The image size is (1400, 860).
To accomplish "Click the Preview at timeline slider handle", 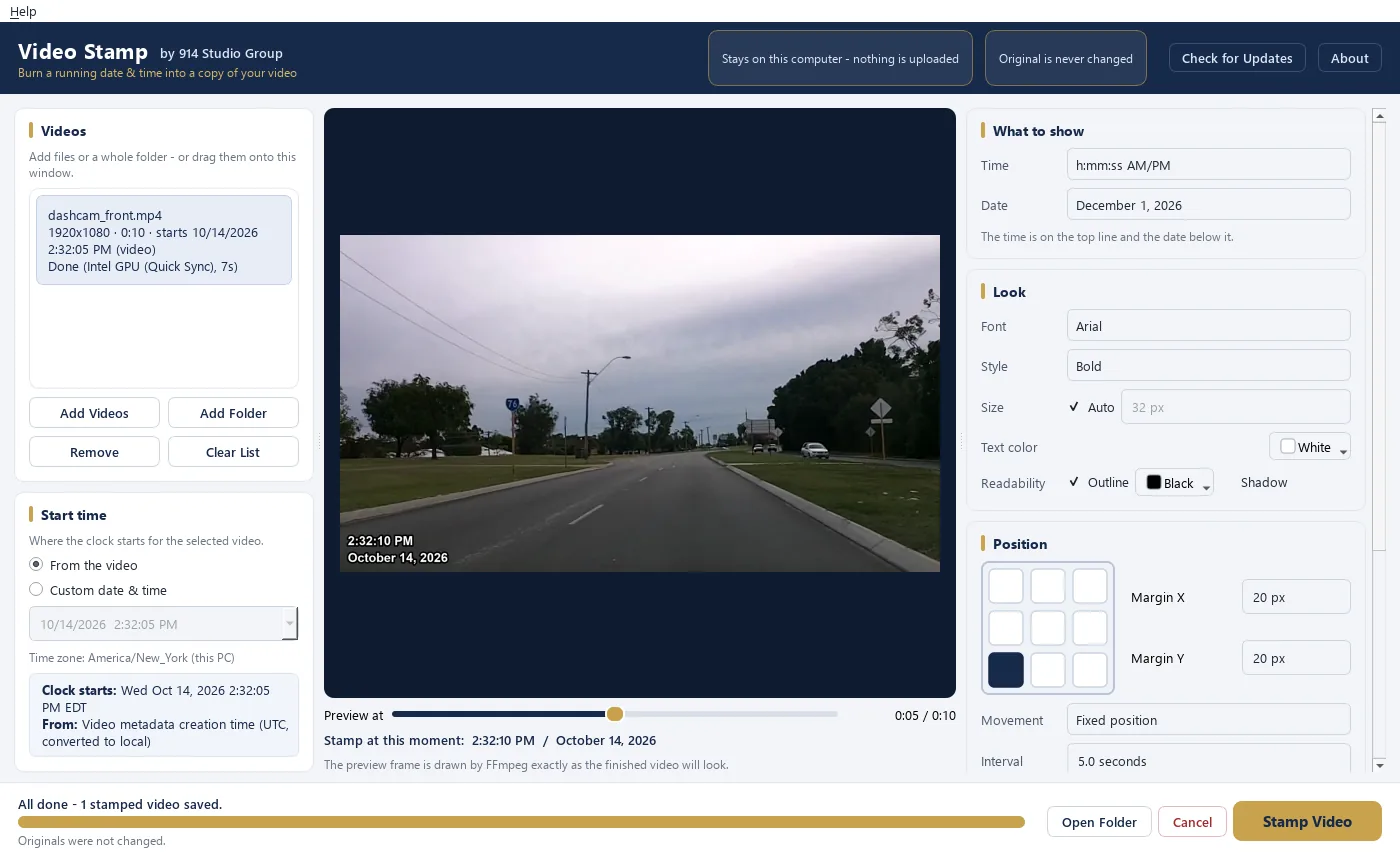I will click(x=615, y=714).
